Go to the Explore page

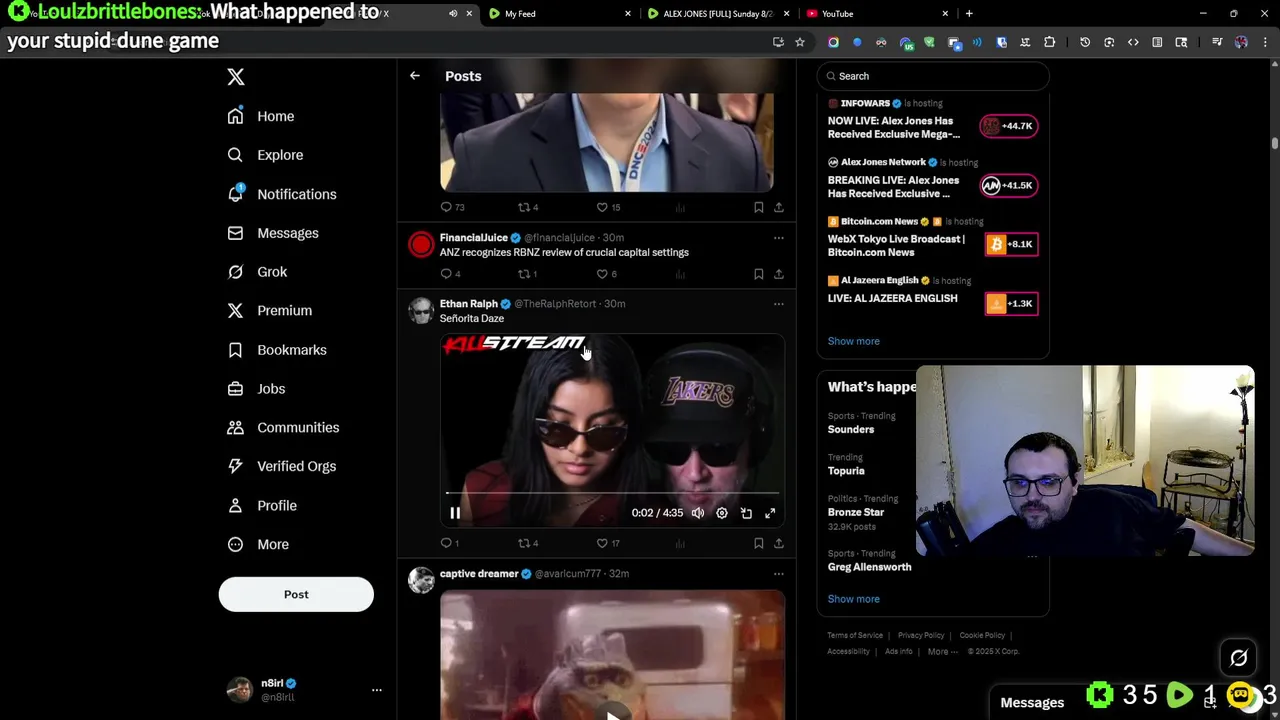[x=265, y=155]
